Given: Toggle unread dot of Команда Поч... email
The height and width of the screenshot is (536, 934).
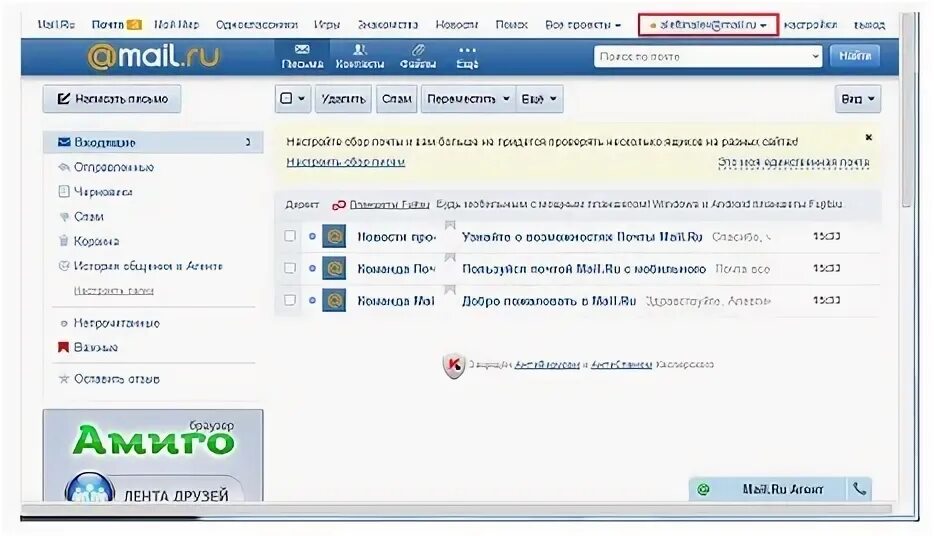Looking at the screenshot, I should point(312,269).
